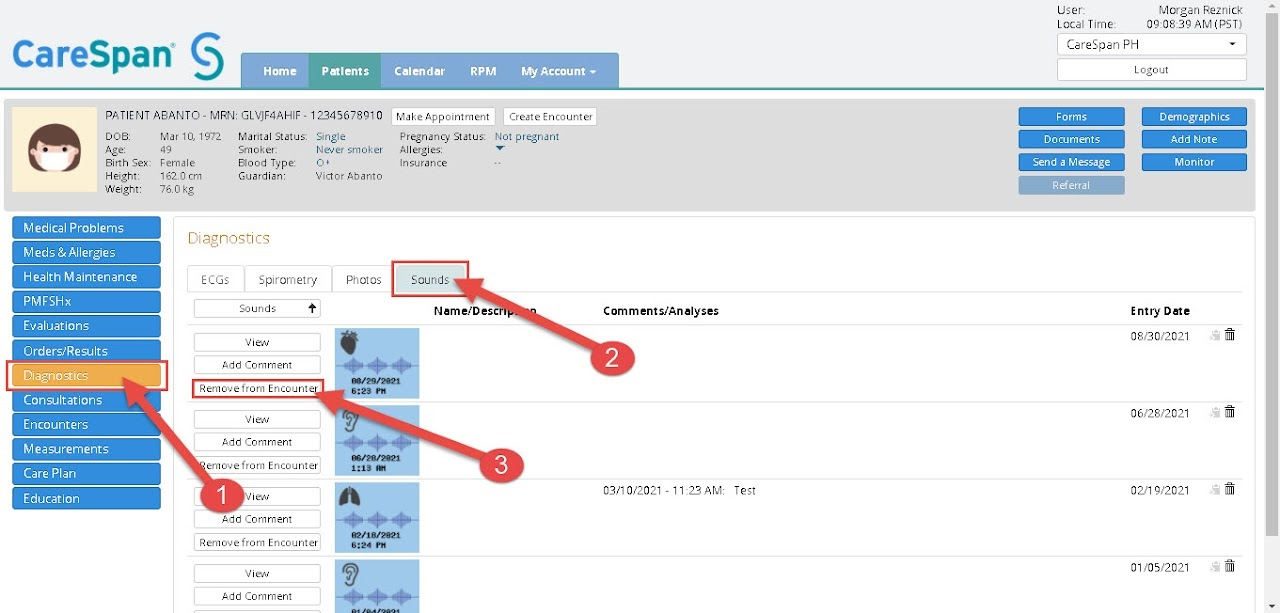Select the Sounds diagnostics tab
Viewport: 1280px width, 613px height.
tap(430, 279)
